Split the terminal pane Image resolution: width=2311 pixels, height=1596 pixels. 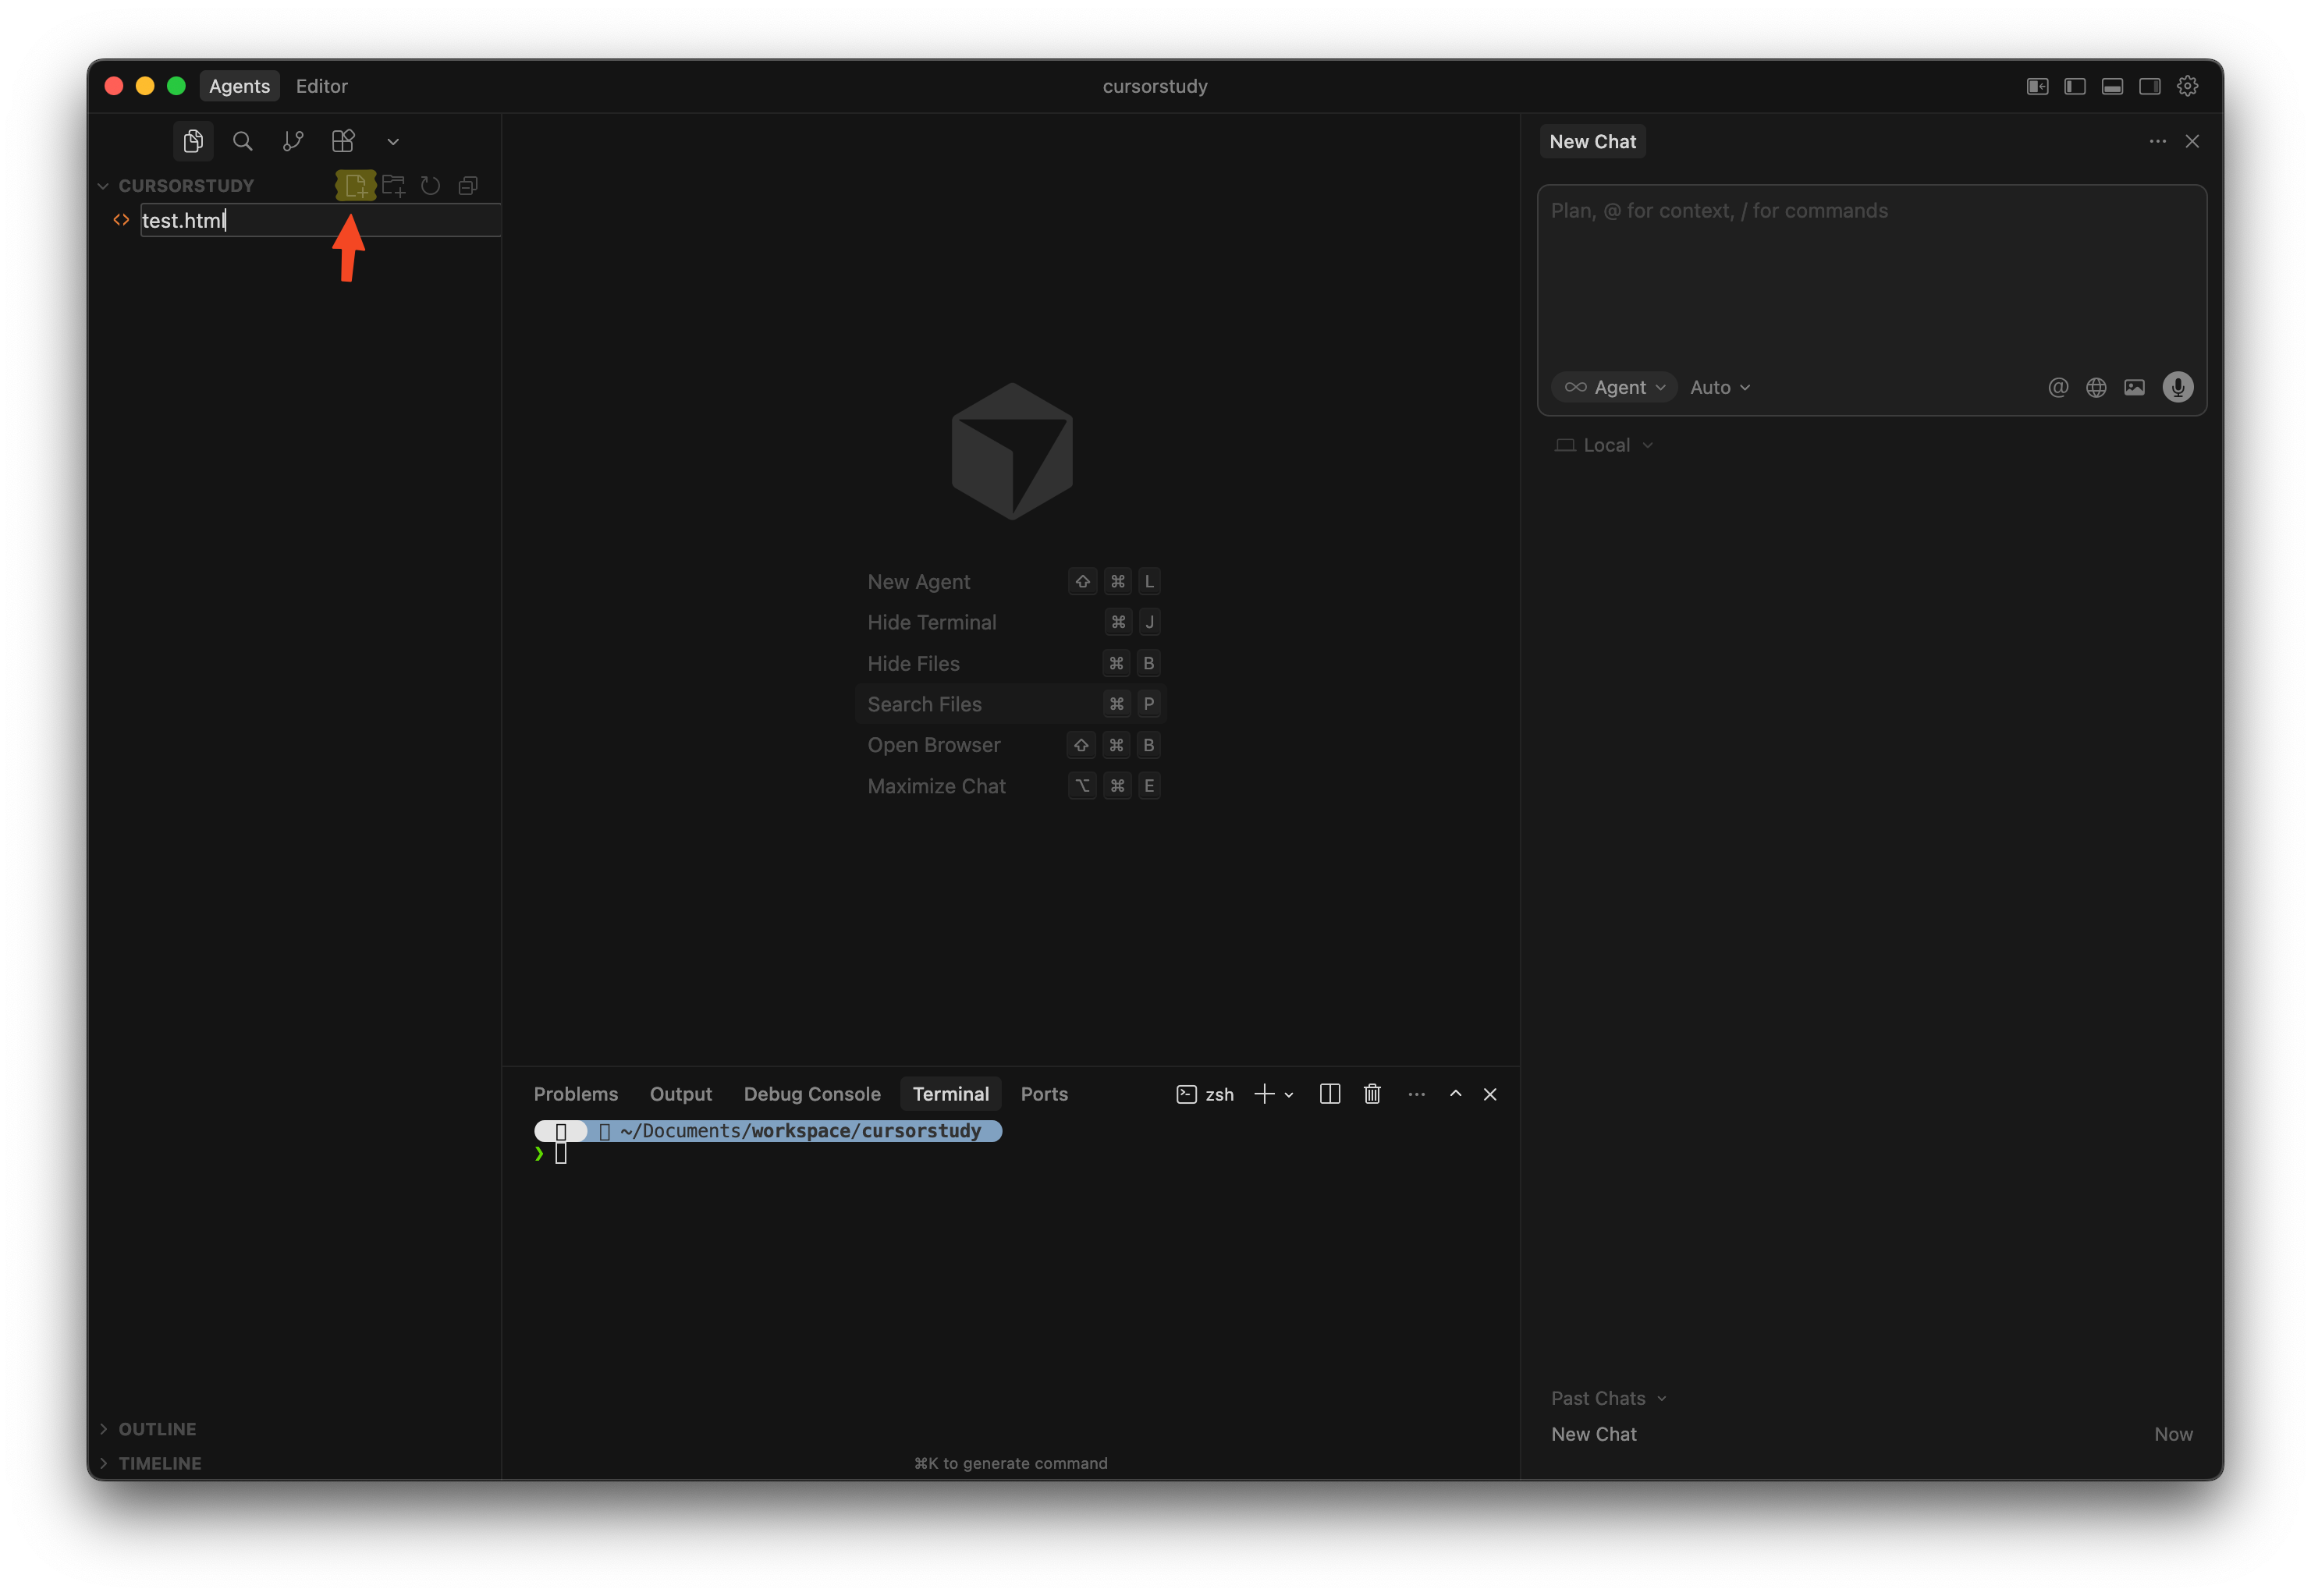click(1329, 1094)
